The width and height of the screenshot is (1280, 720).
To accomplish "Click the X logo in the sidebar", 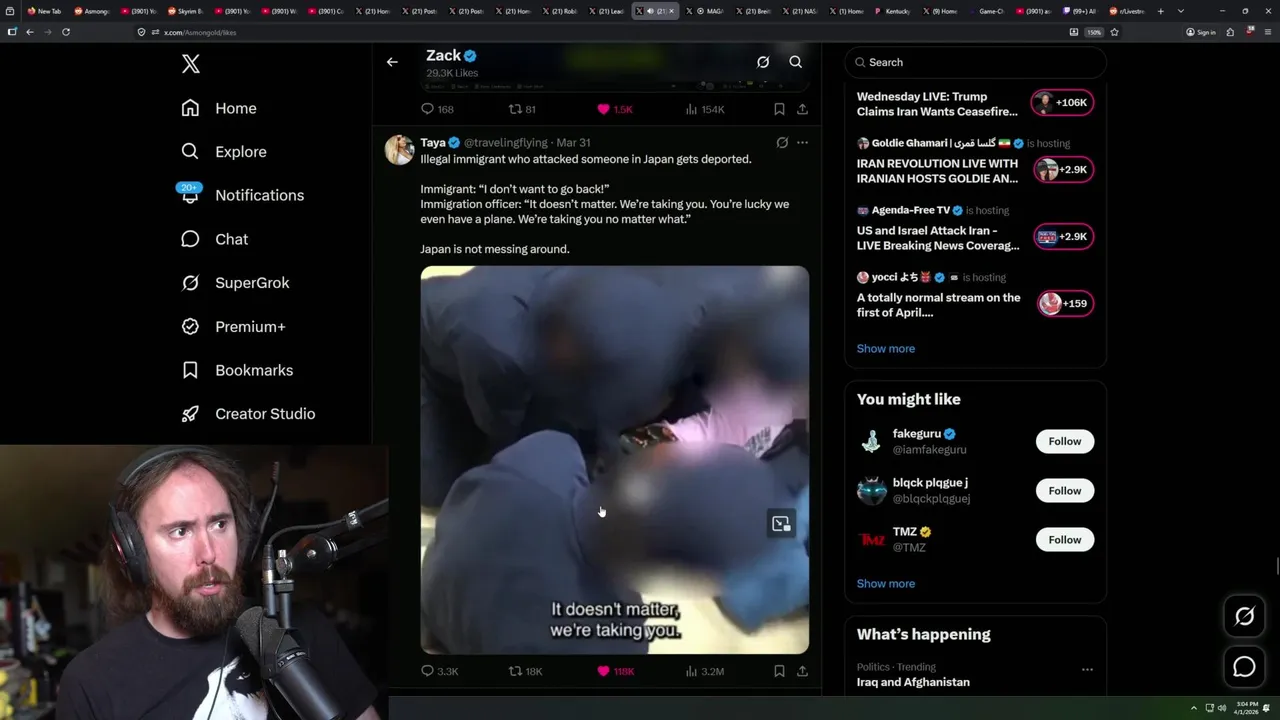I will (191, 64).
